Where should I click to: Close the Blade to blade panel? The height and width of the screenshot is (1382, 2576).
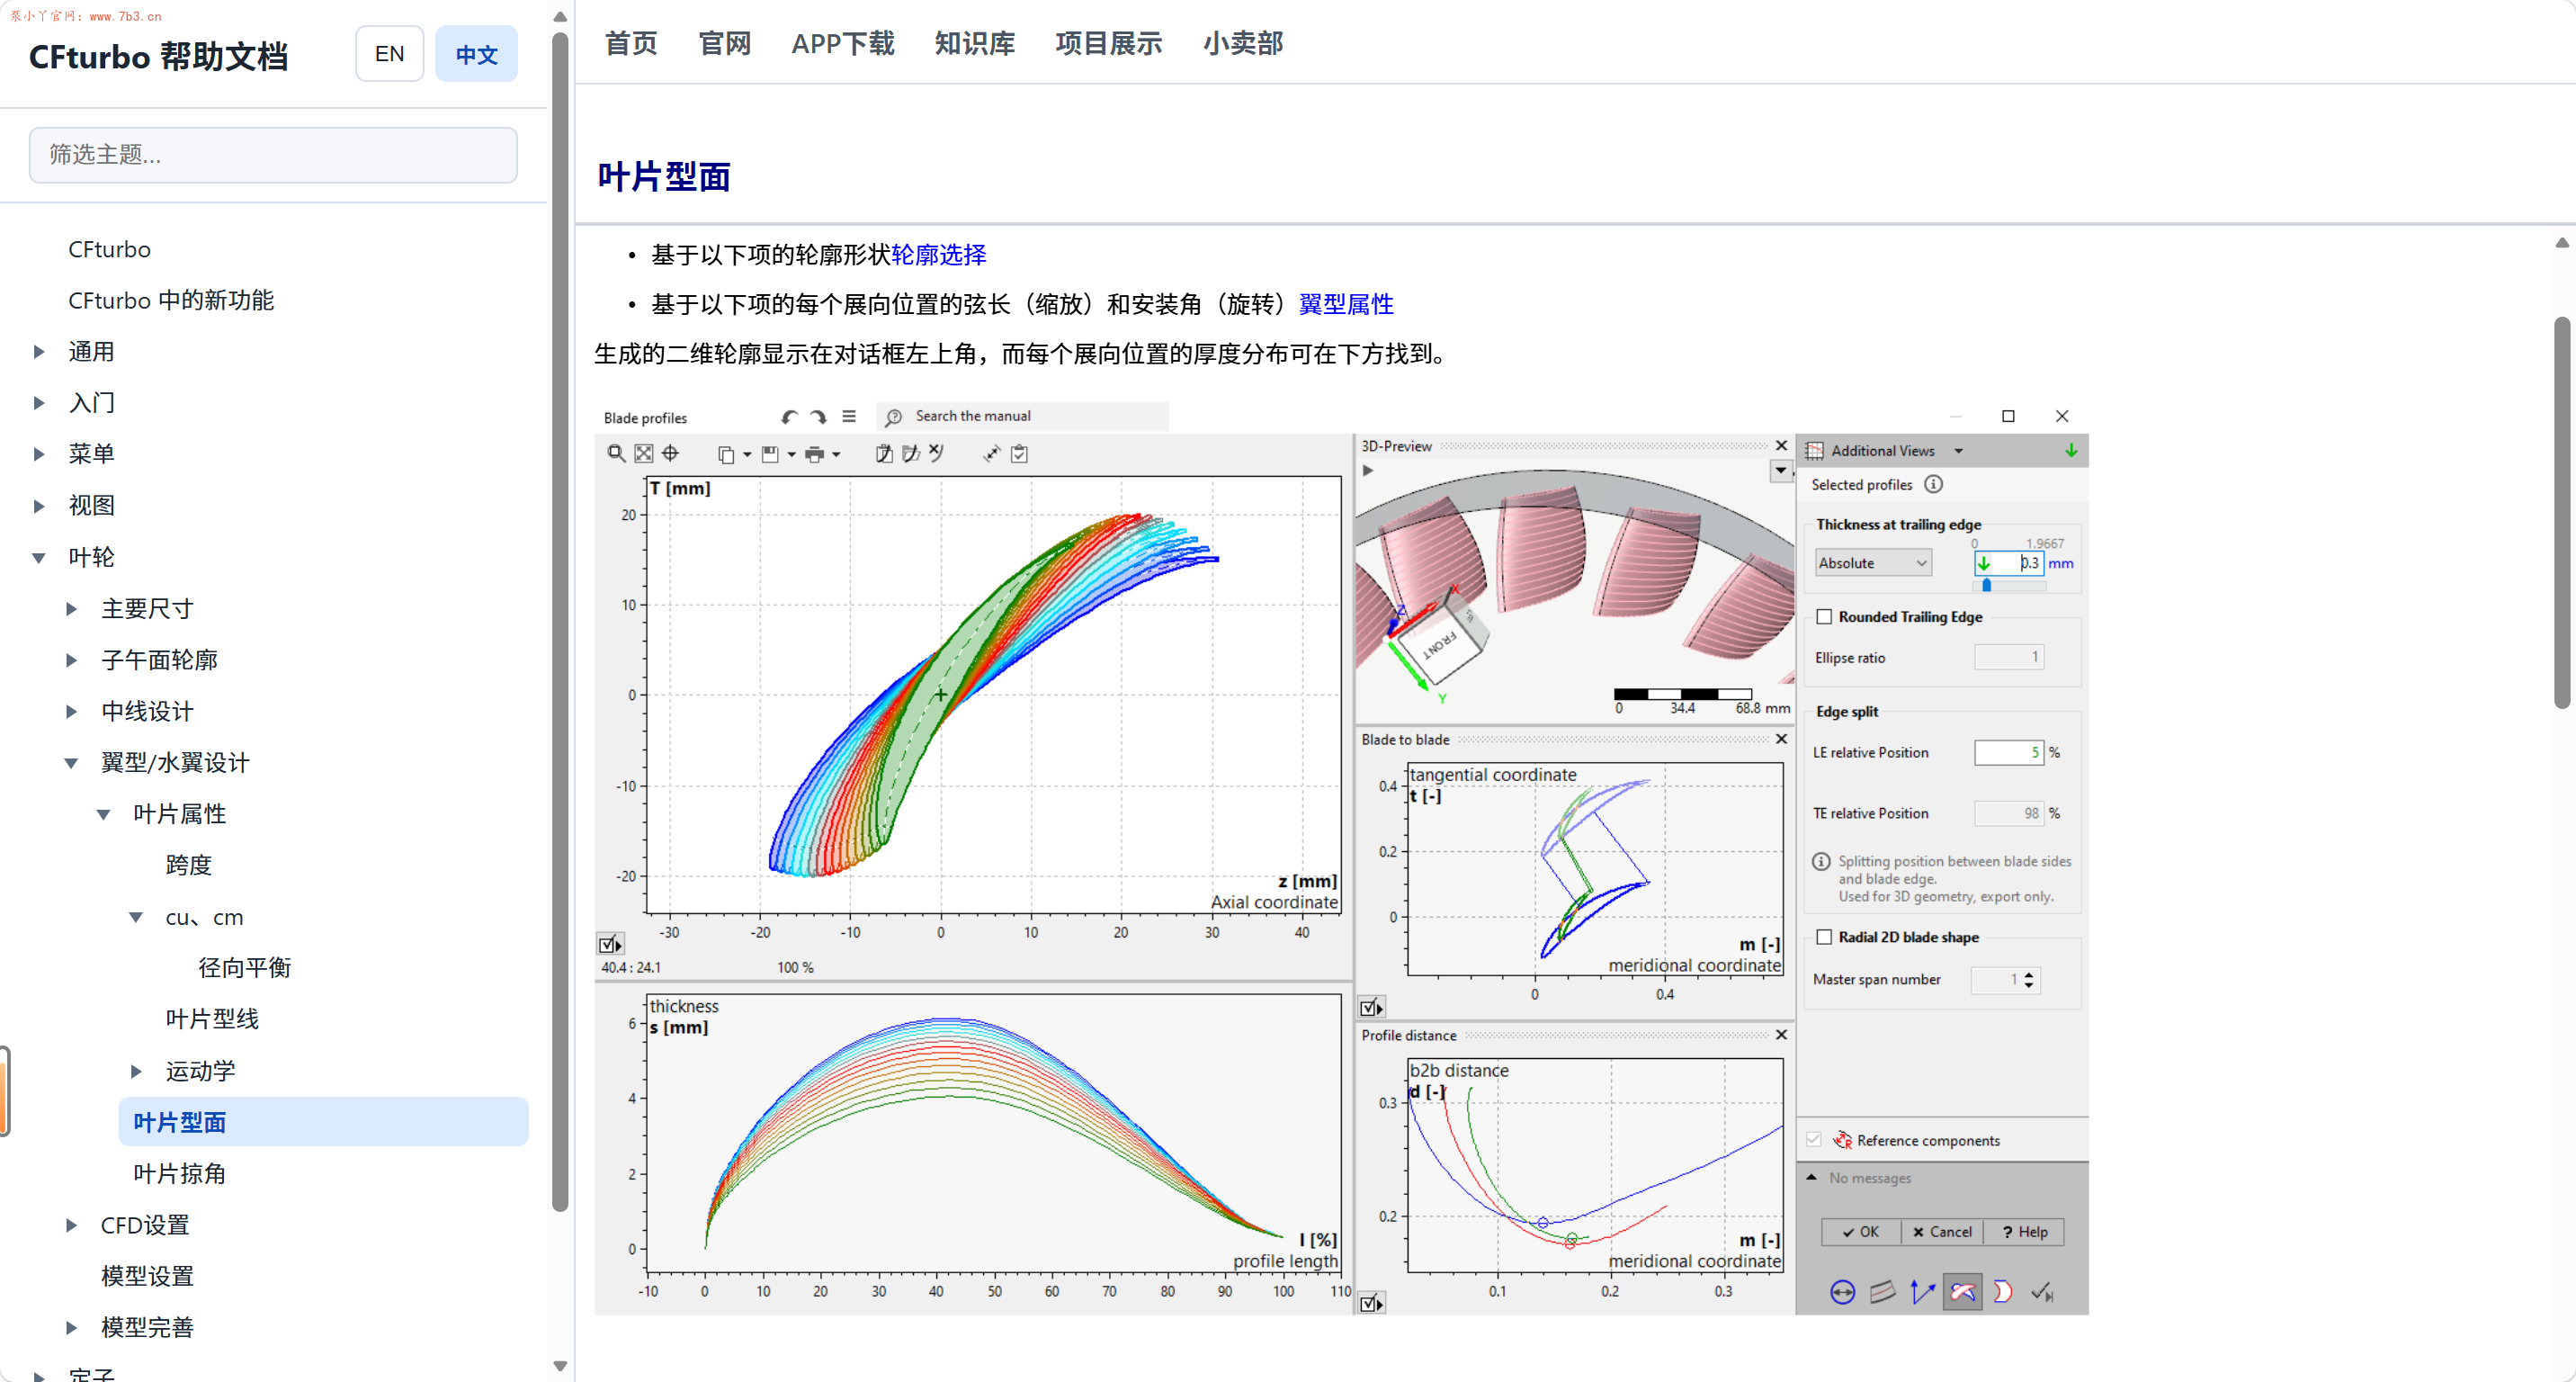pyautogui.click(x=1781, y=739)
